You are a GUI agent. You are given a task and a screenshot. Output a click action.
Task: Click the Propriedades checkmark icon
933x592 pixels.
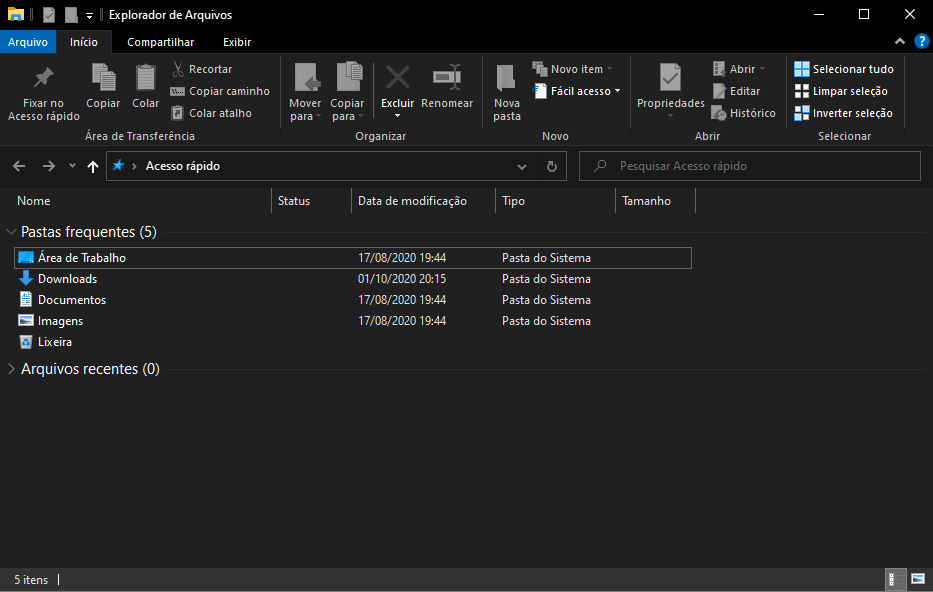point(671,79)
